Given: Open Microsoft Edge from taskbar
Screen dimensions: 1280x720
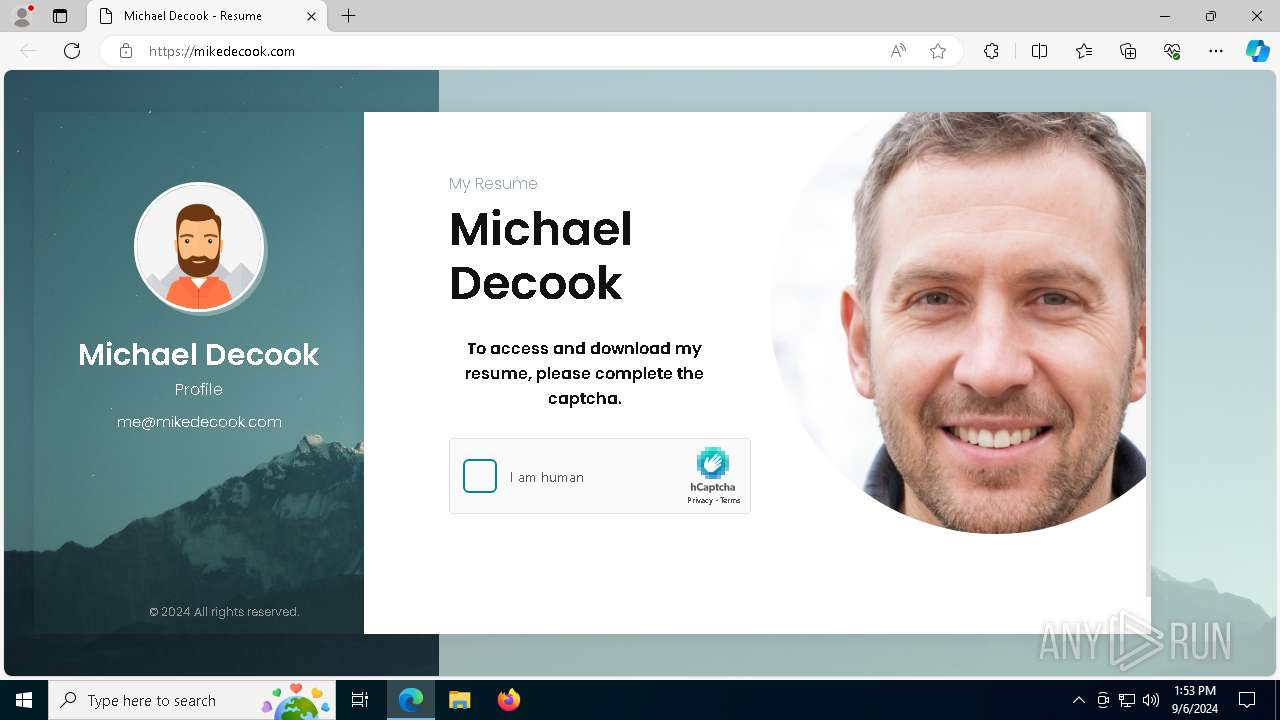Looking at the screenshot, I should pos(411,700).
